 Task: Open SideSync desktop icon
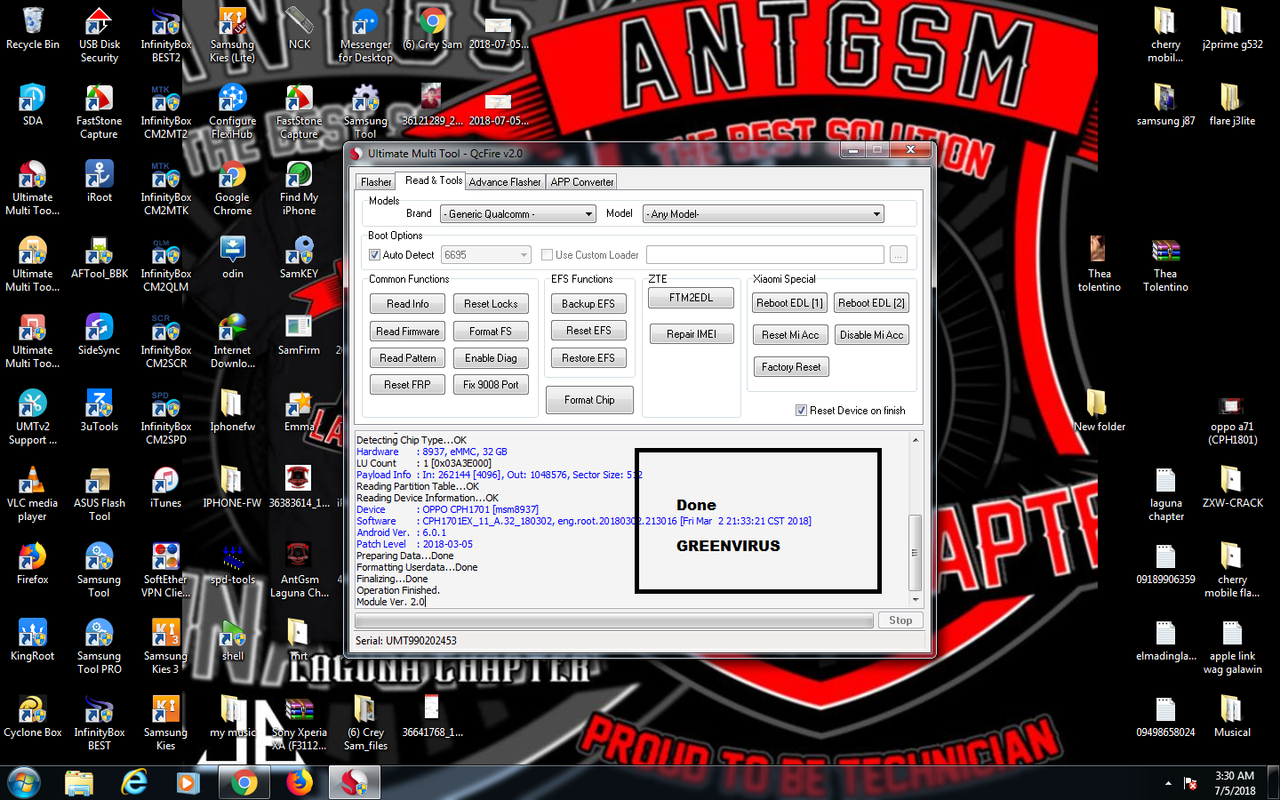99,334
